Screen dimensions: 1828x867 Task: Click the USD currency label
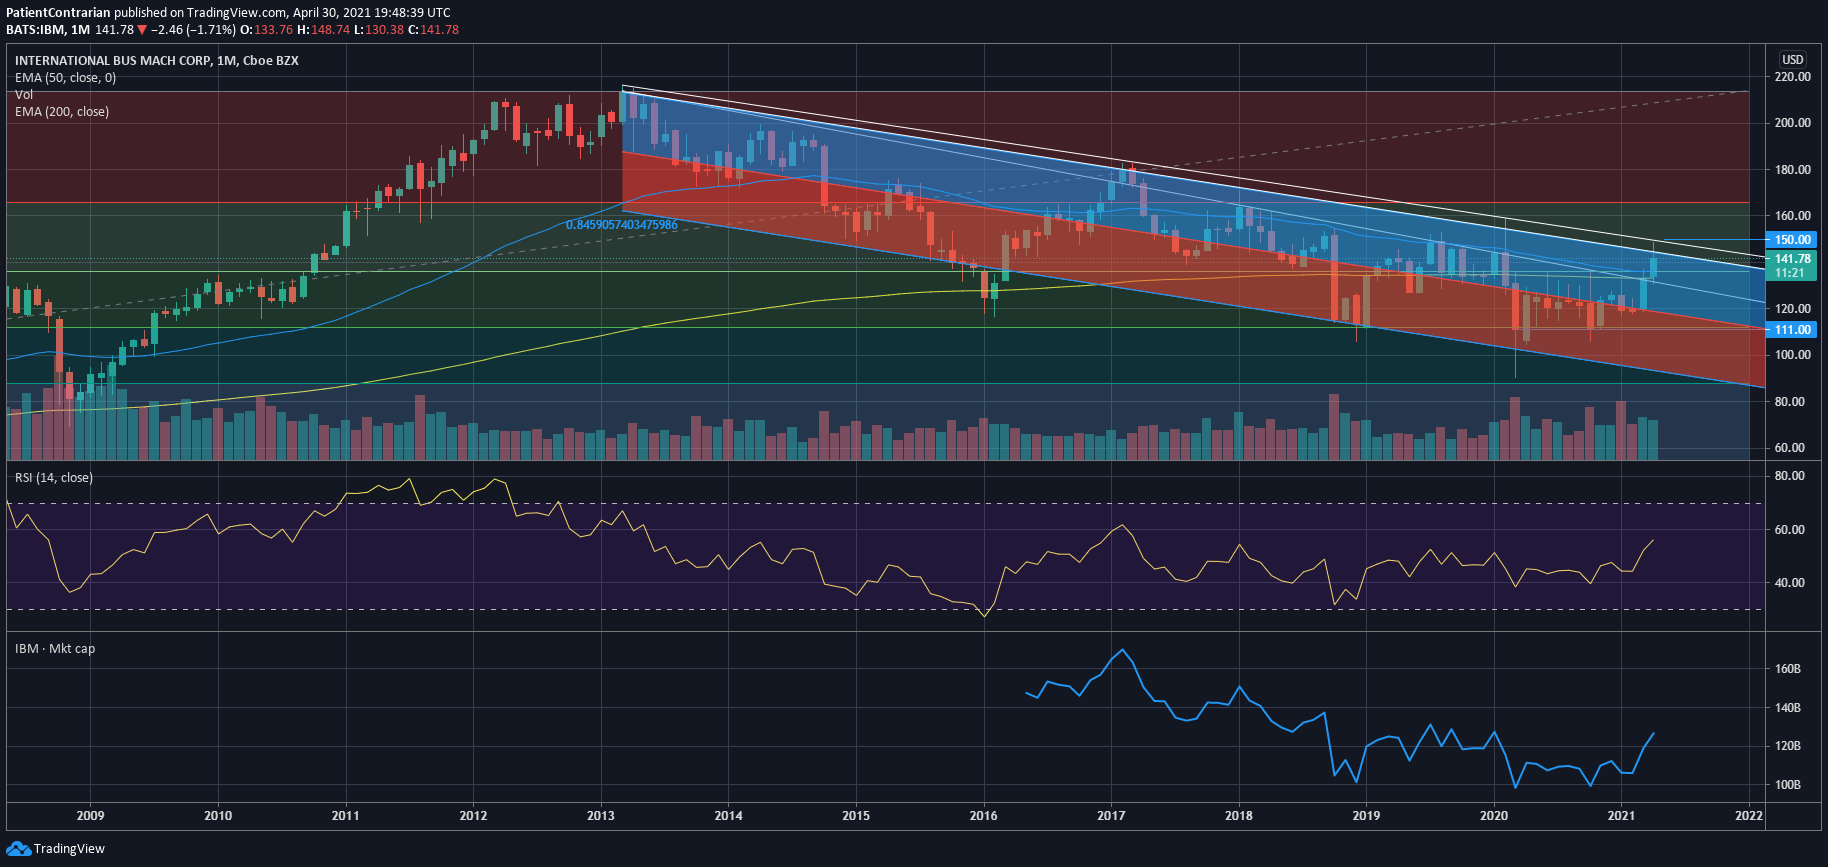coord(1793,60)
